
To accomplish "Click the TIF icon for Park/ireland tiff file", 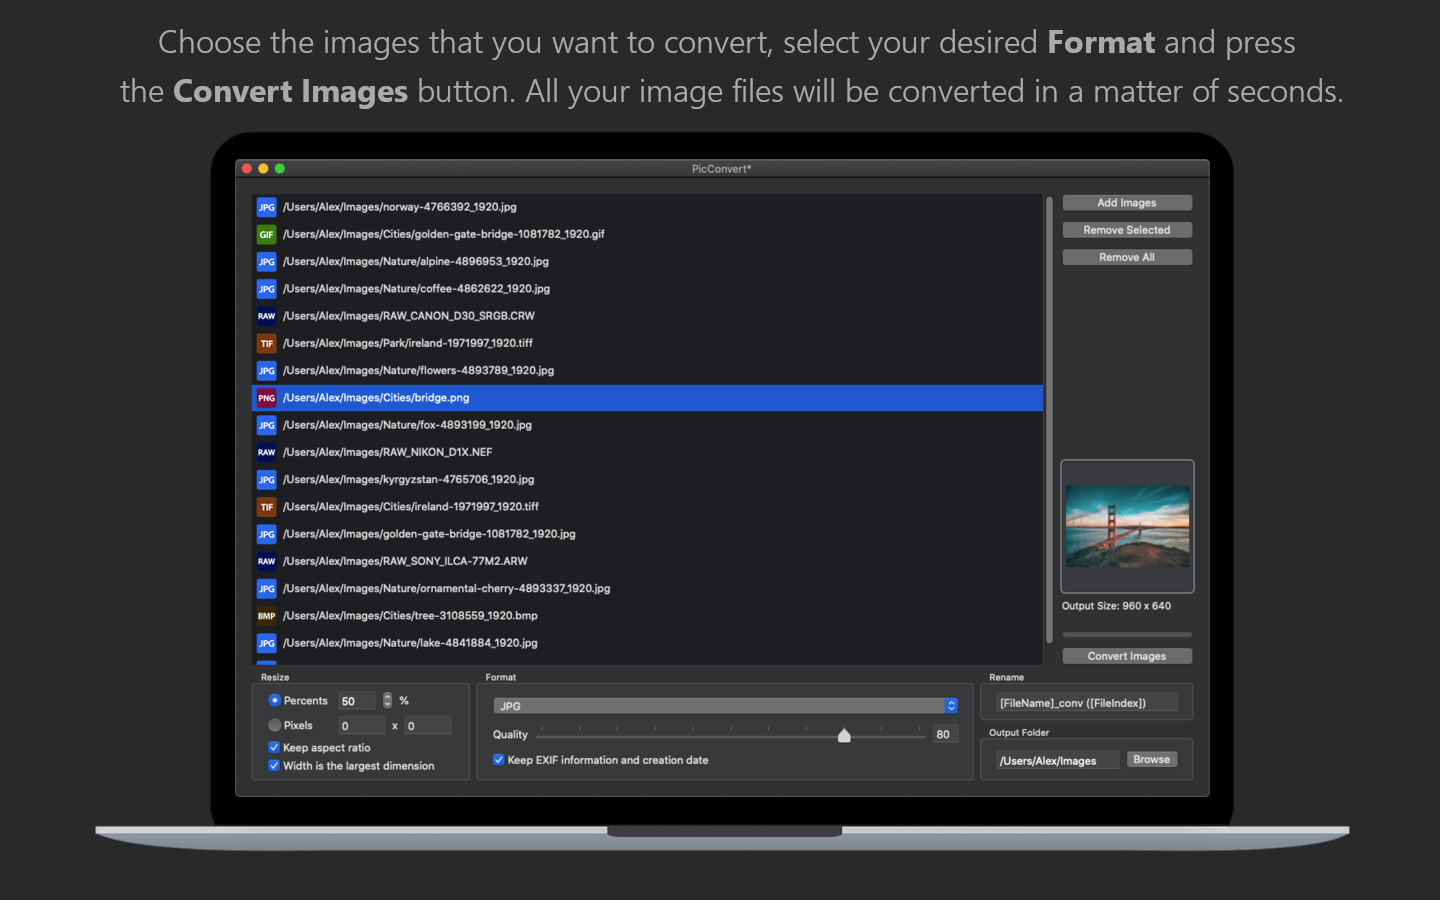I will coord(266,343).
